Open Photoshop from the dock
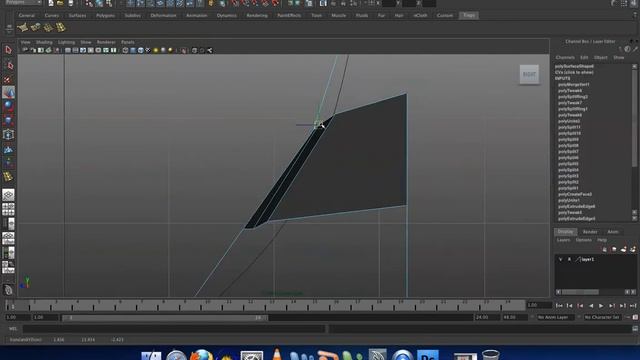The height and width of the screenshot is (360, 640). (428, 355)
